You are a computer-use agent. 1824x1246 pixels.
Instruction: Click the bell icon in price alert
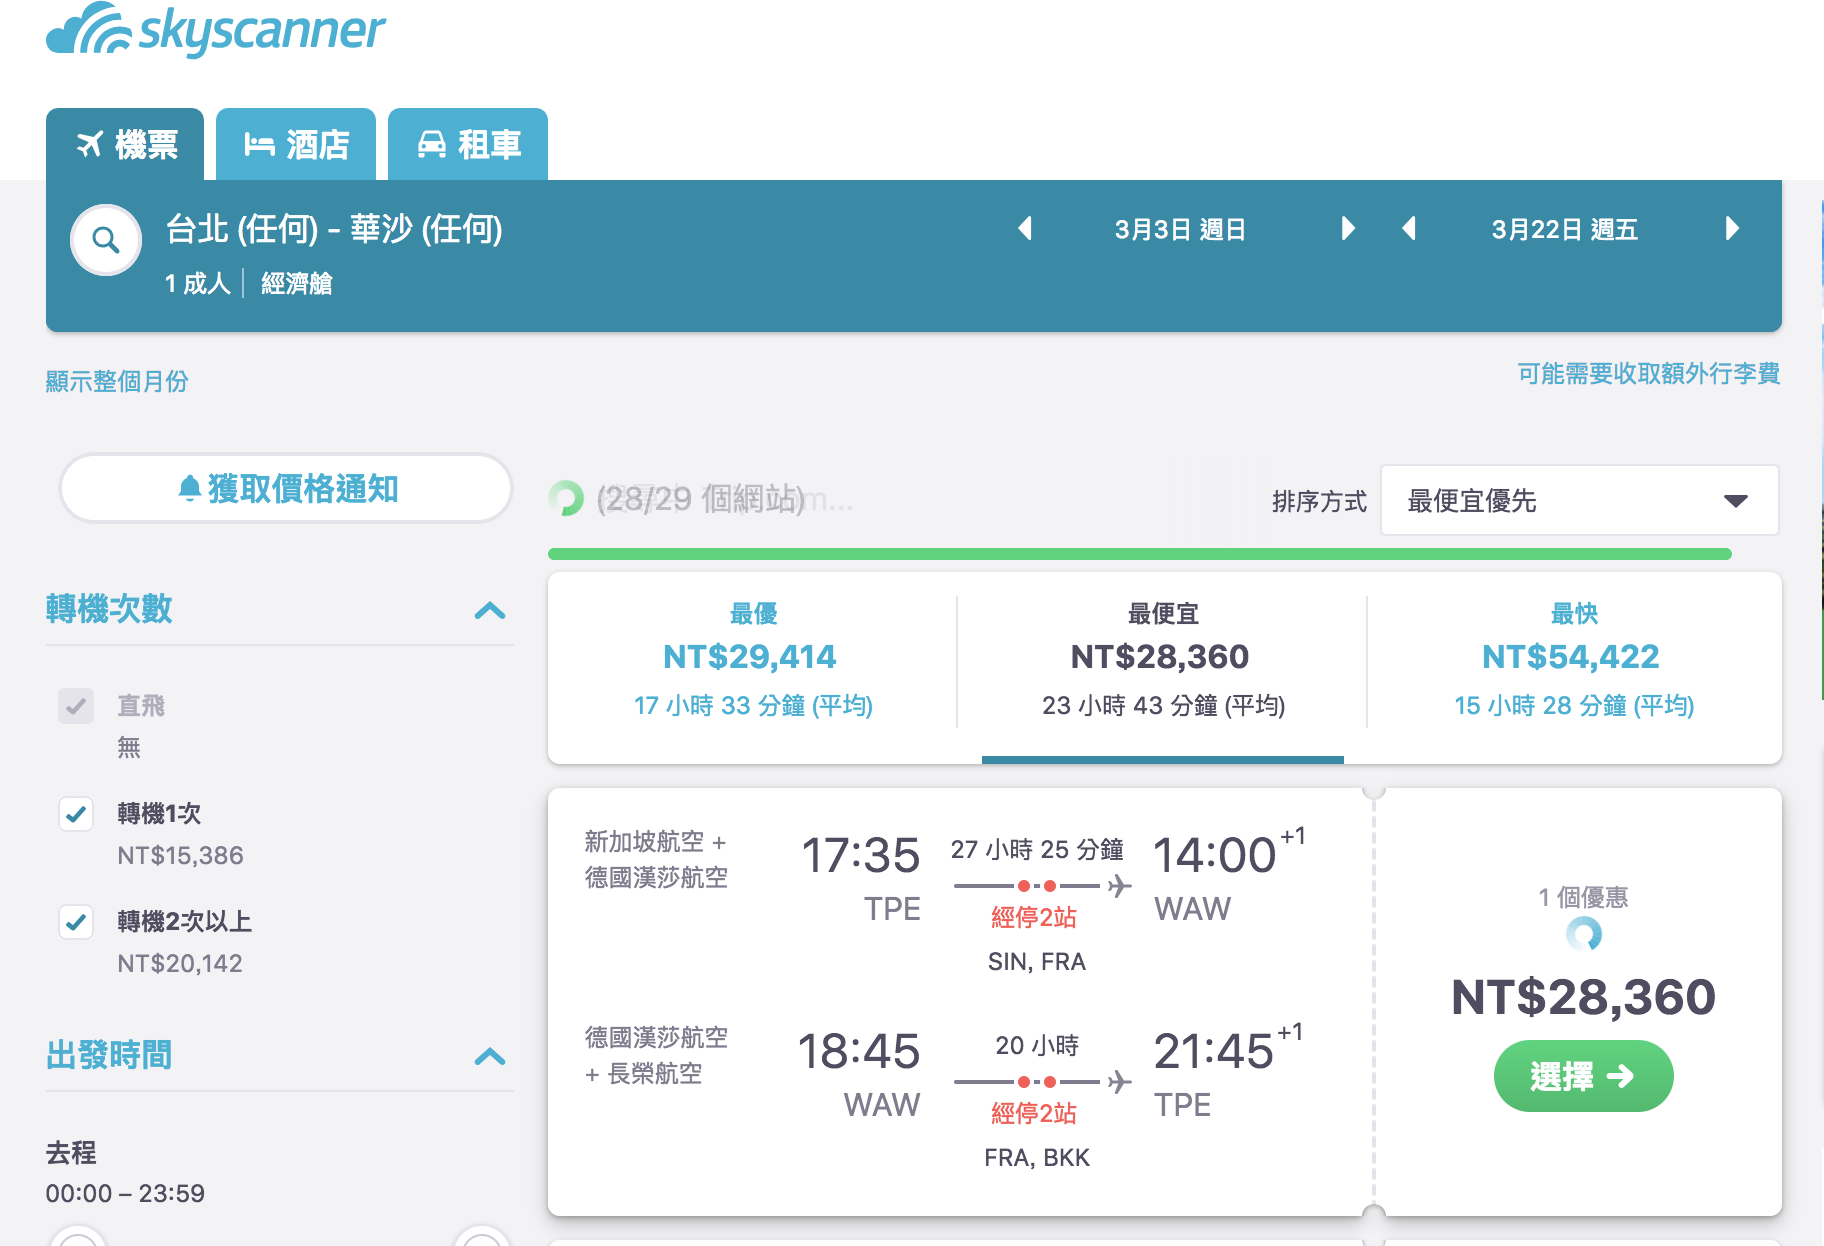pyautogui.click(x=189, y=488)
